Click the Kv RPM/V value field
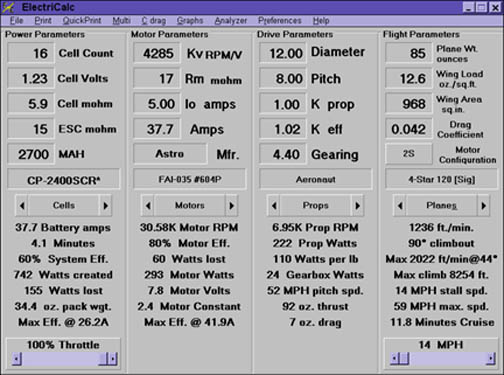This screenshot has width=504, height=375. click(157, 53)
